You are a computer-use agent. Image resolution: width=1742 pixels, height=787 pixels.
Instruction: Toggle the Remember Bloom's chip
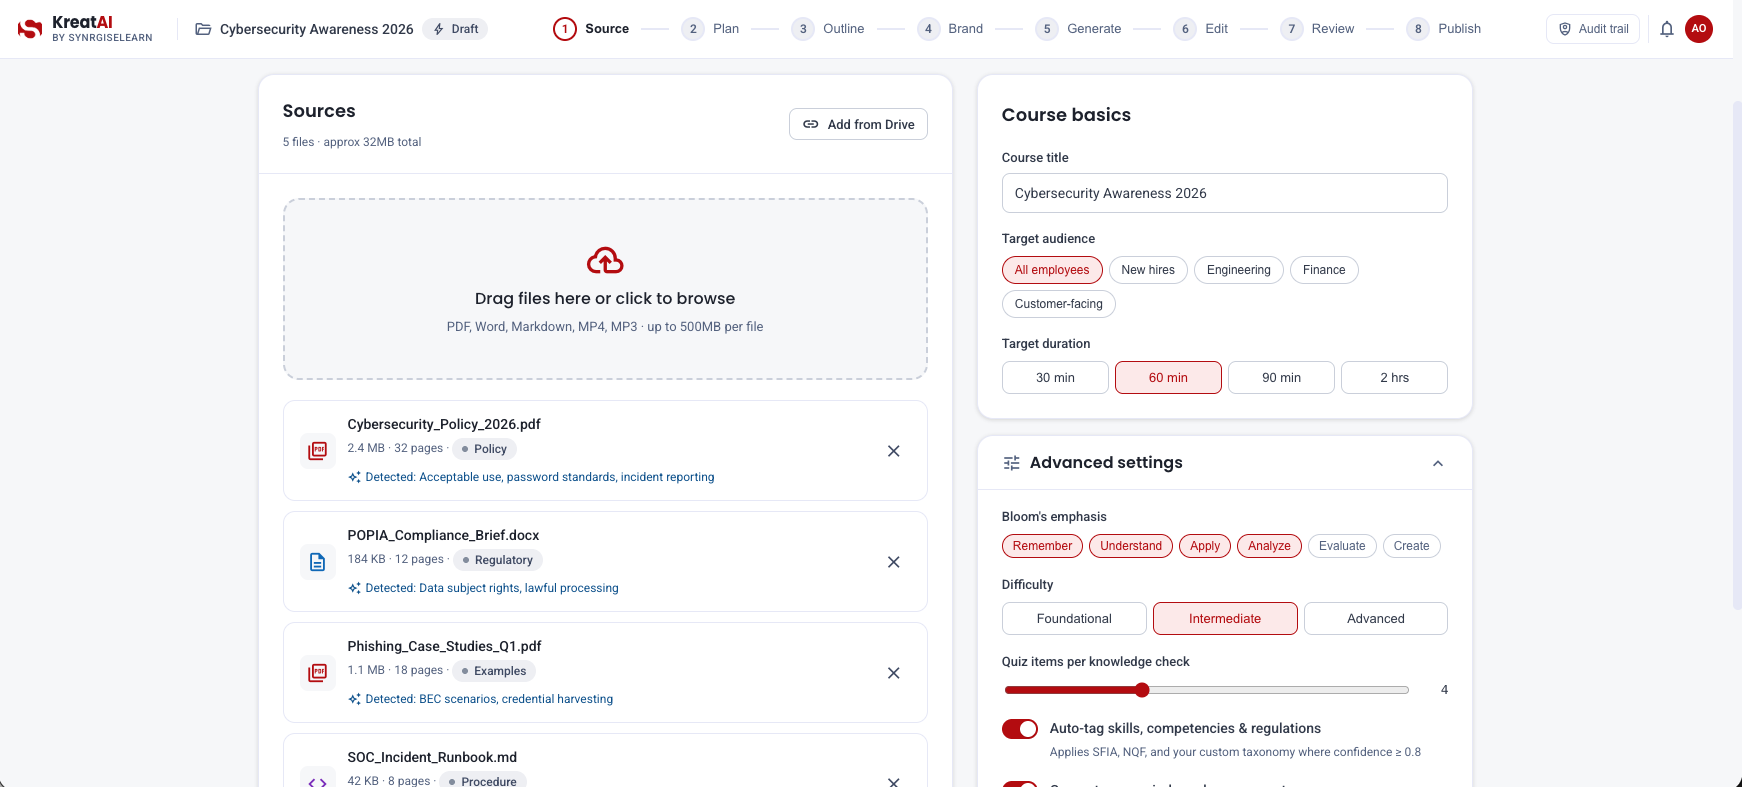1042,546
